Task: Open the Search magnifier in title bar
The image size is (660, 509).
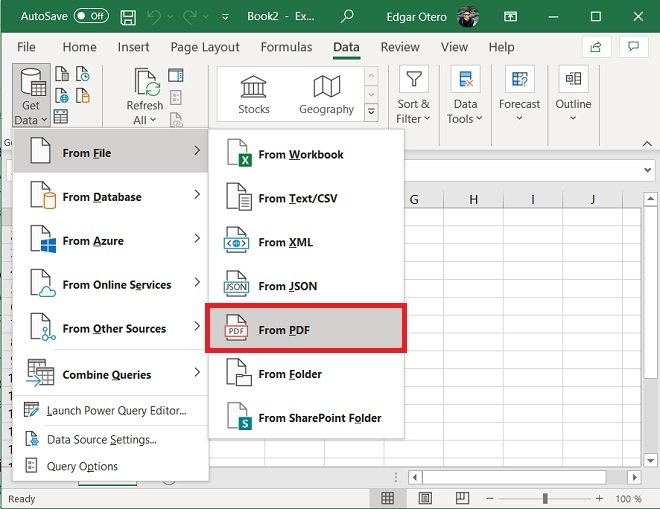Action: [x=347, y=17]
